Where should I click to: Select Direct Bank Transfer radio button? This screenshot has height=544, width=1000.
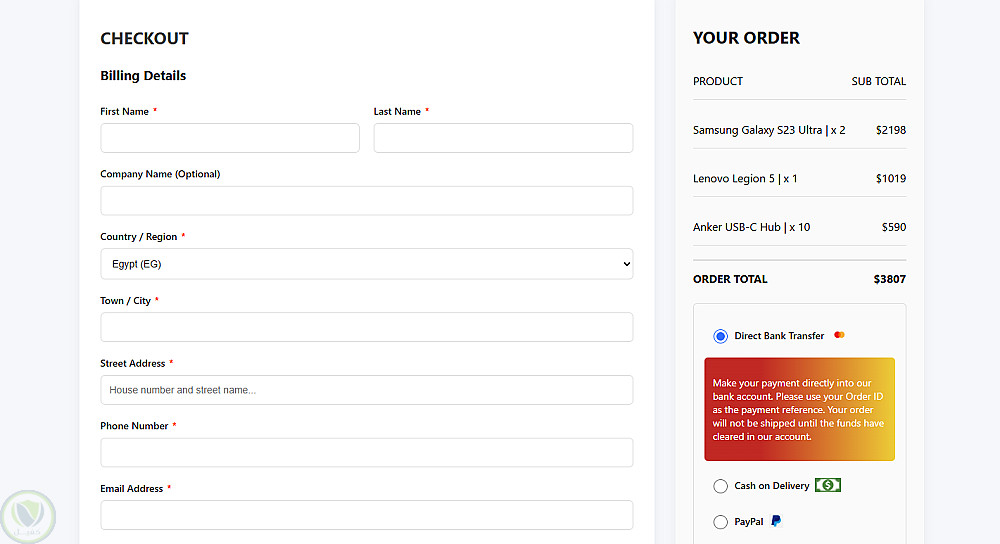click(720, 336)
